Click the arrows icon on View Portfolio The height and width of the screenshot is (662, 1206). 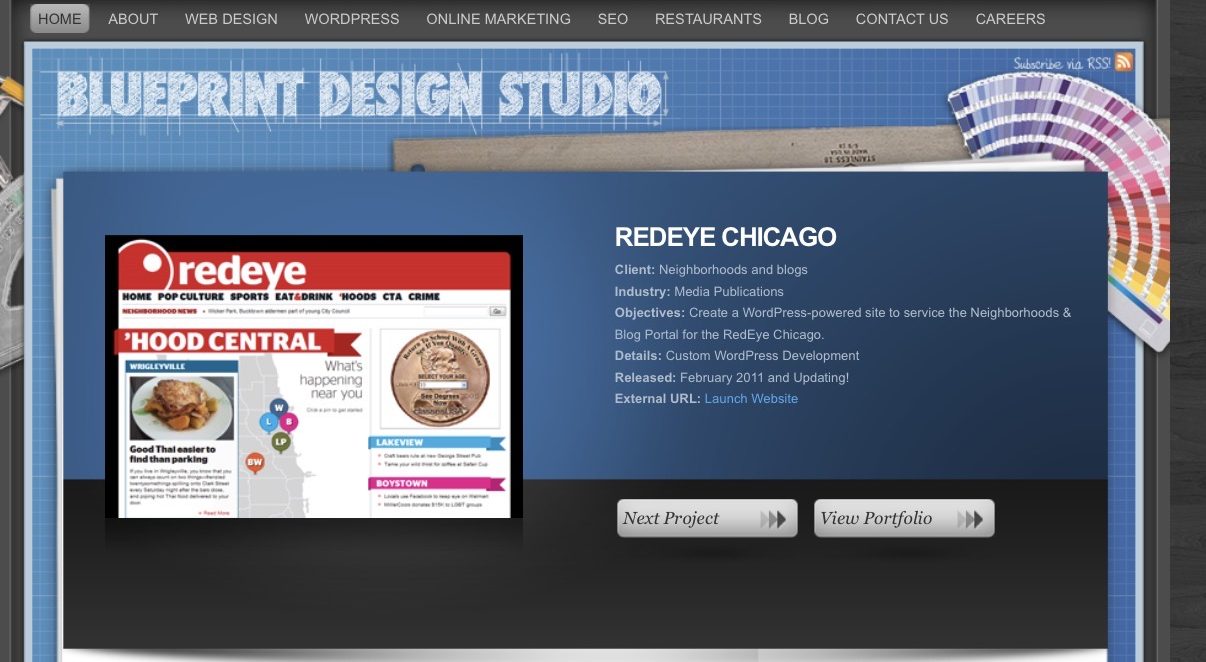point(970,519)
